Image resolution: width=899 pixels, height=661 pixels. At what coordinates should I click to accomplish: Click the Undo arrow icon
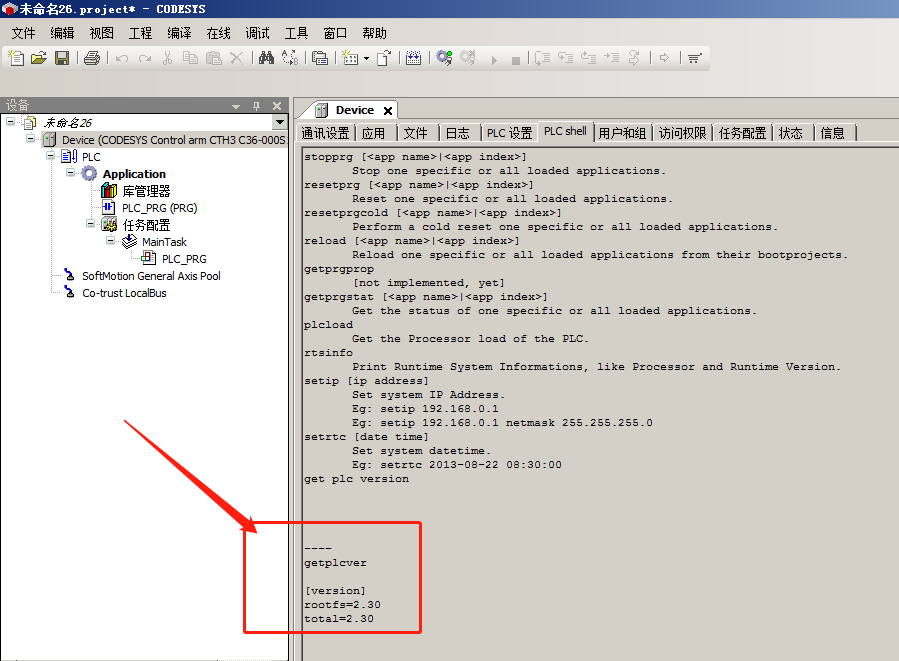(x=122, y=58)
